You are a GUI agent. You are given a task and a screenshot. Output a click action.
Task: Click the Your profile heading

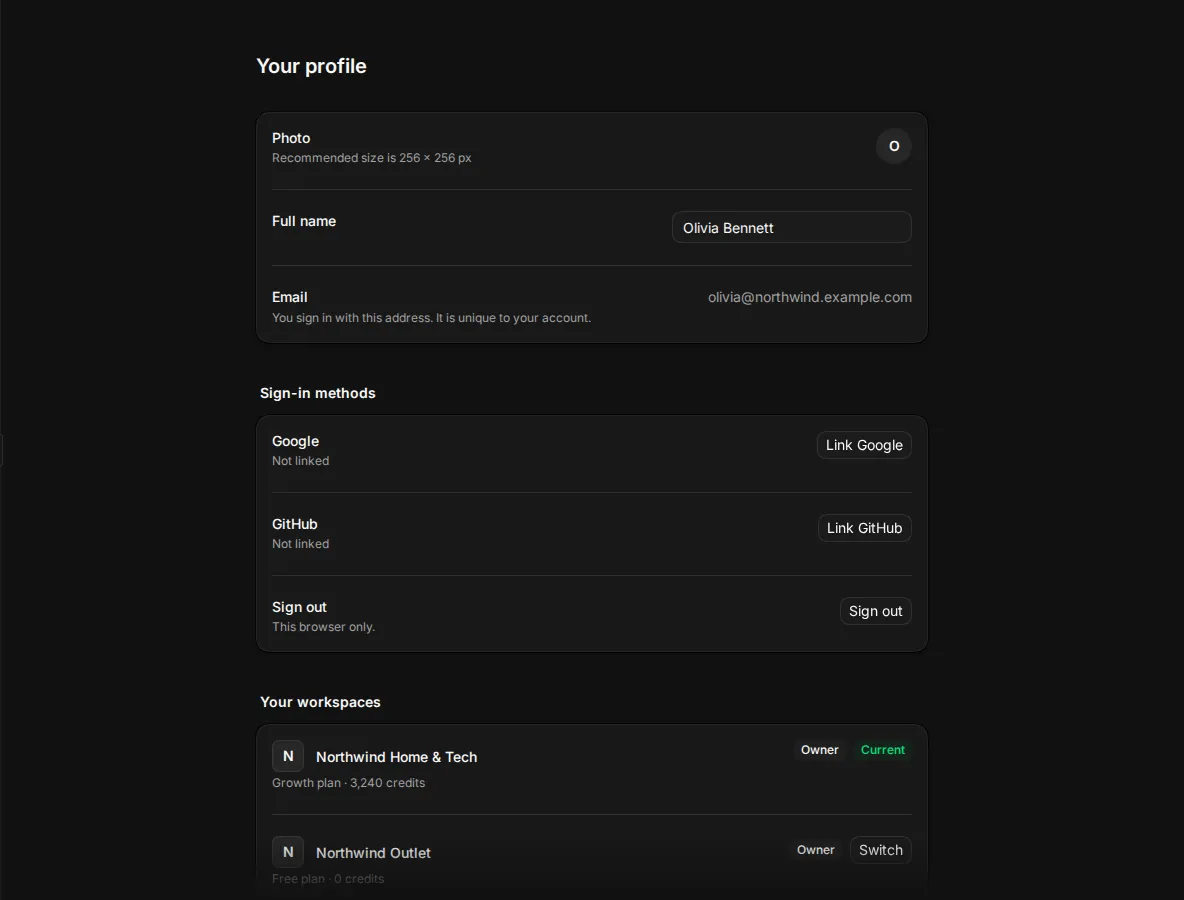pos(311,66)
